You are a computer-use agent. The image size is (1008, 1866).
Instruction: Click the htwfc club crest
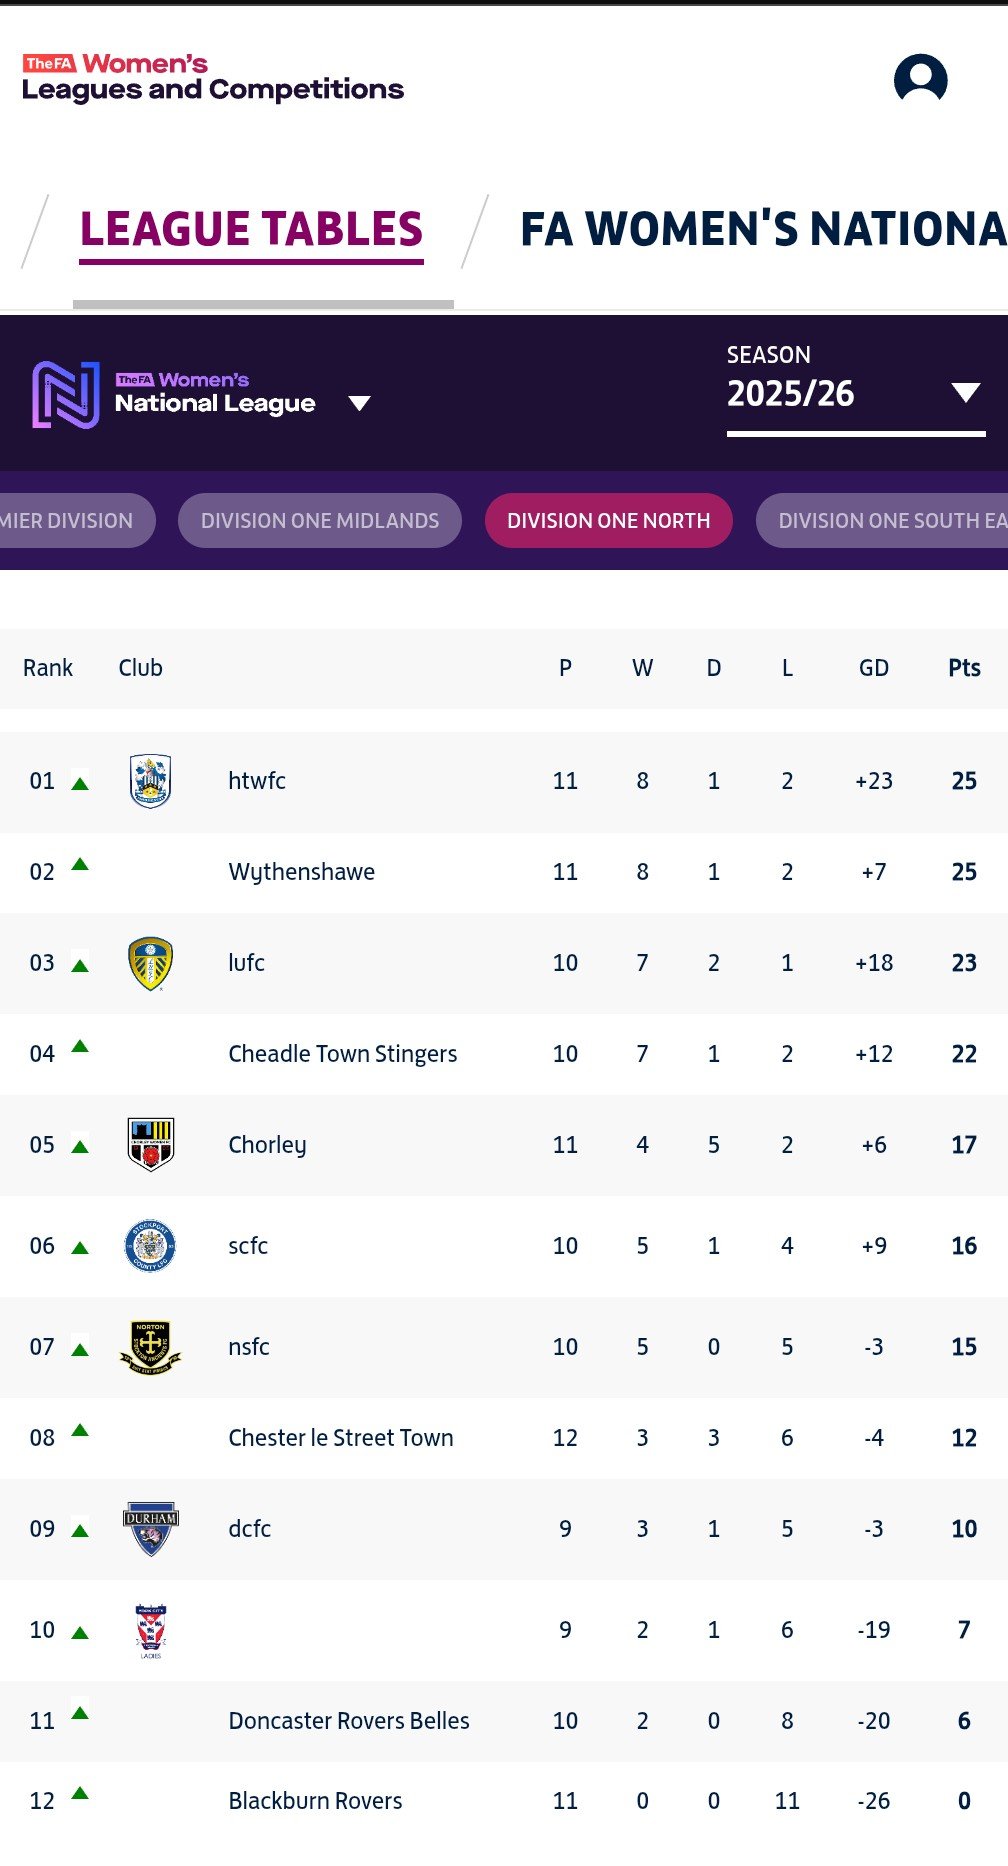[151, 781]
